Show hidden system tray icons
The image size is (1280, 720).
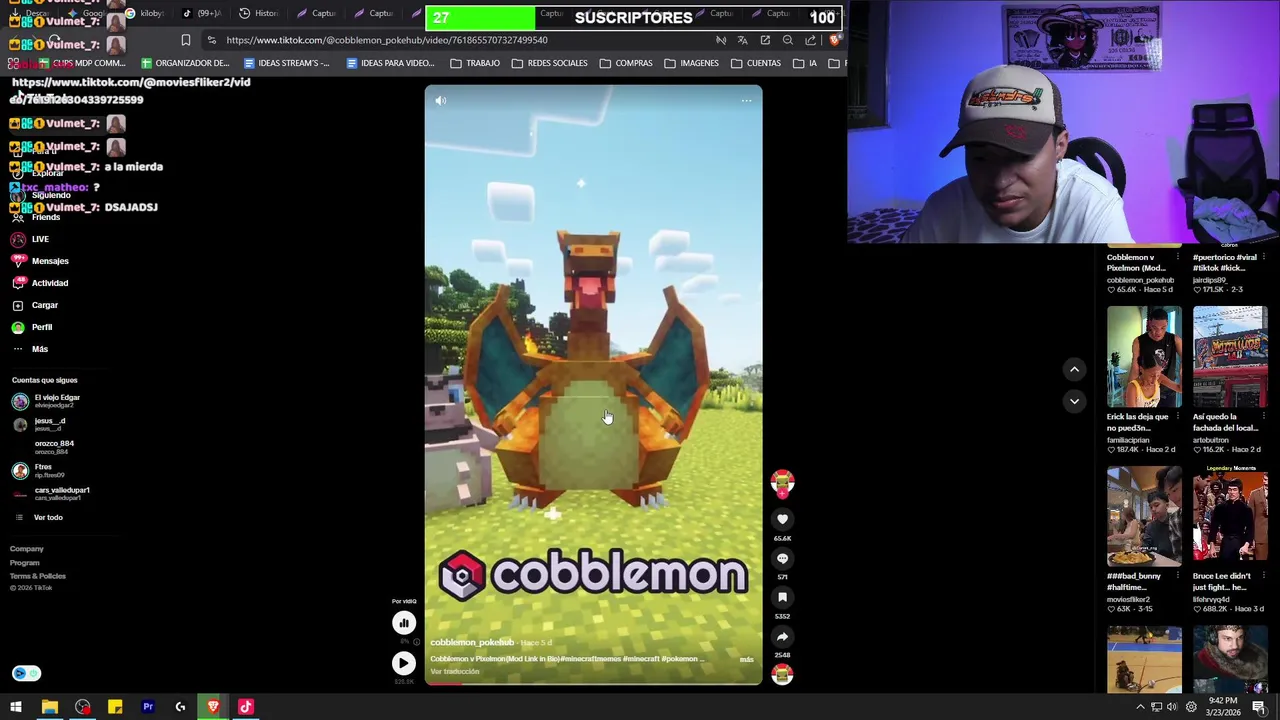(1140, 707)
